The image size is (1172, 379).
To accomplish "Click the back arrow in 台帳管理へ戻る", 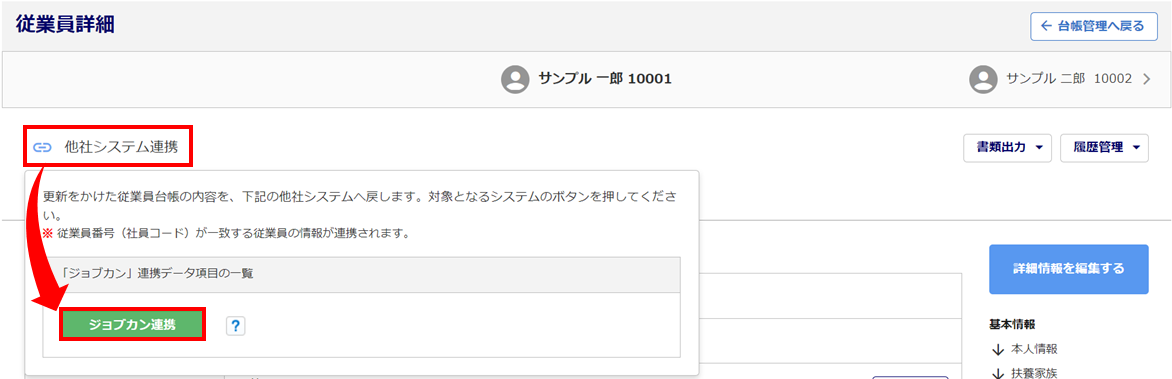I will point(1046,26).
